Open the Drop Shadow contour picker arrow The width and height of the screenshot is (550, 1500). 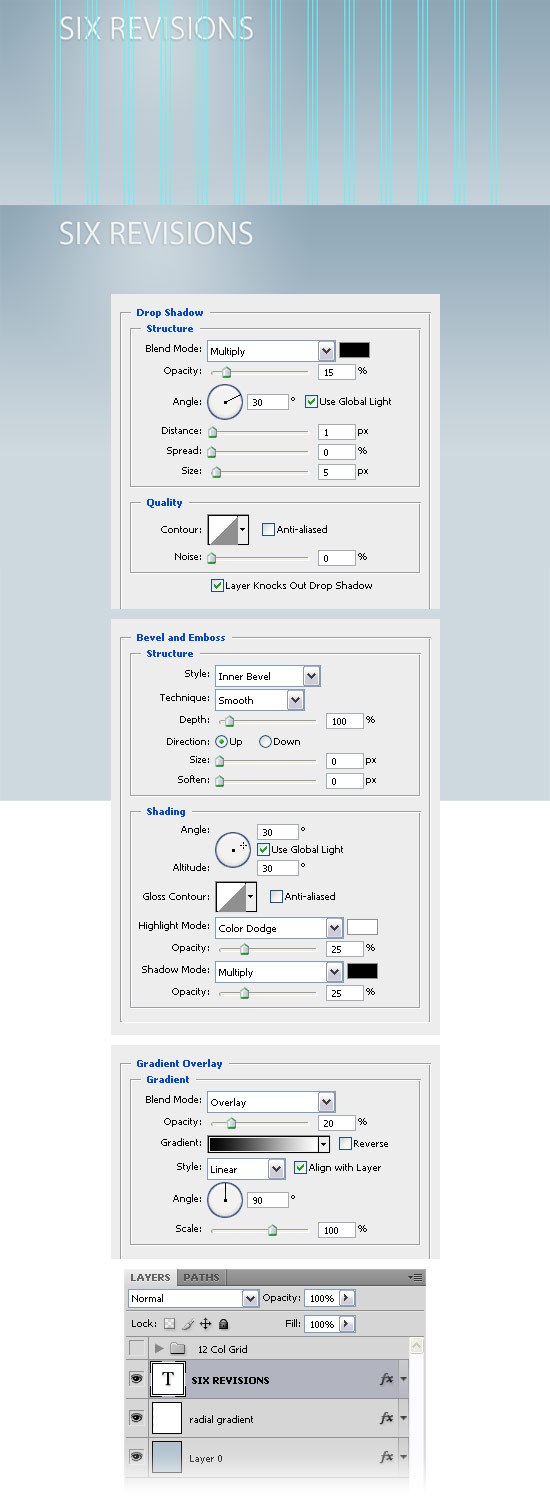point(242,529)
